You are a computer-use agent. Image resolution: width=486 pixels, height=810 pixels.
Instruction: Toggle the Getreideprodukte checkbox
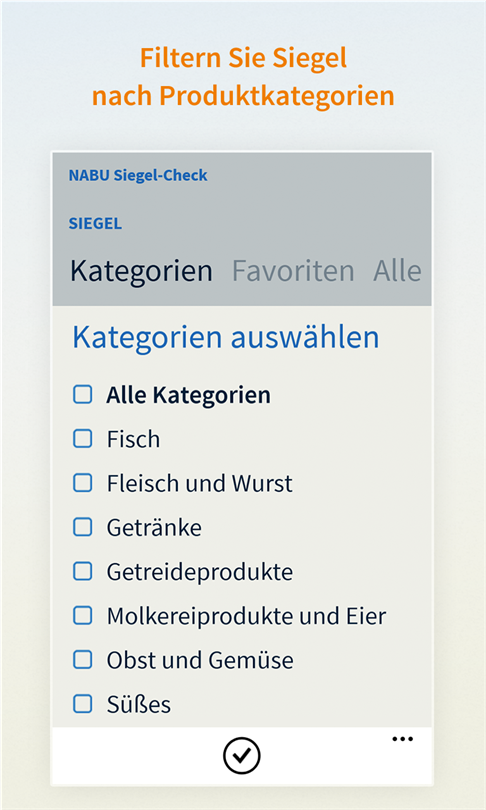coord(83,571)
